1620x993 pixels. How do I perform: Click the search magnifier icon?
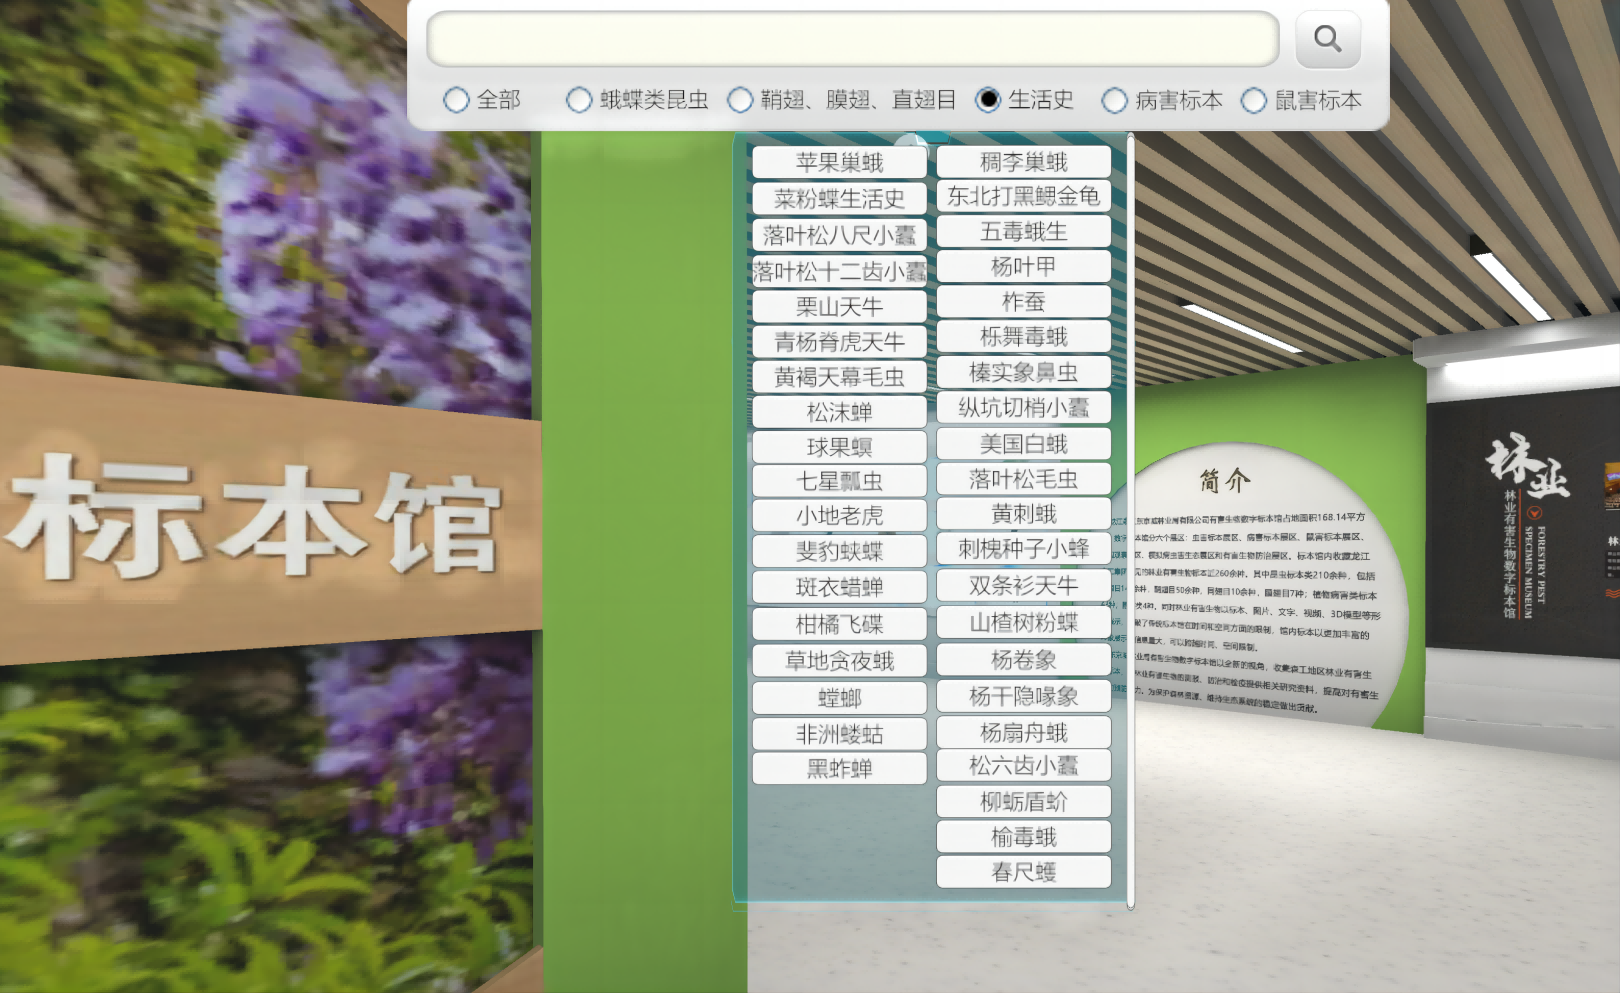click(x=1327, y=39)
